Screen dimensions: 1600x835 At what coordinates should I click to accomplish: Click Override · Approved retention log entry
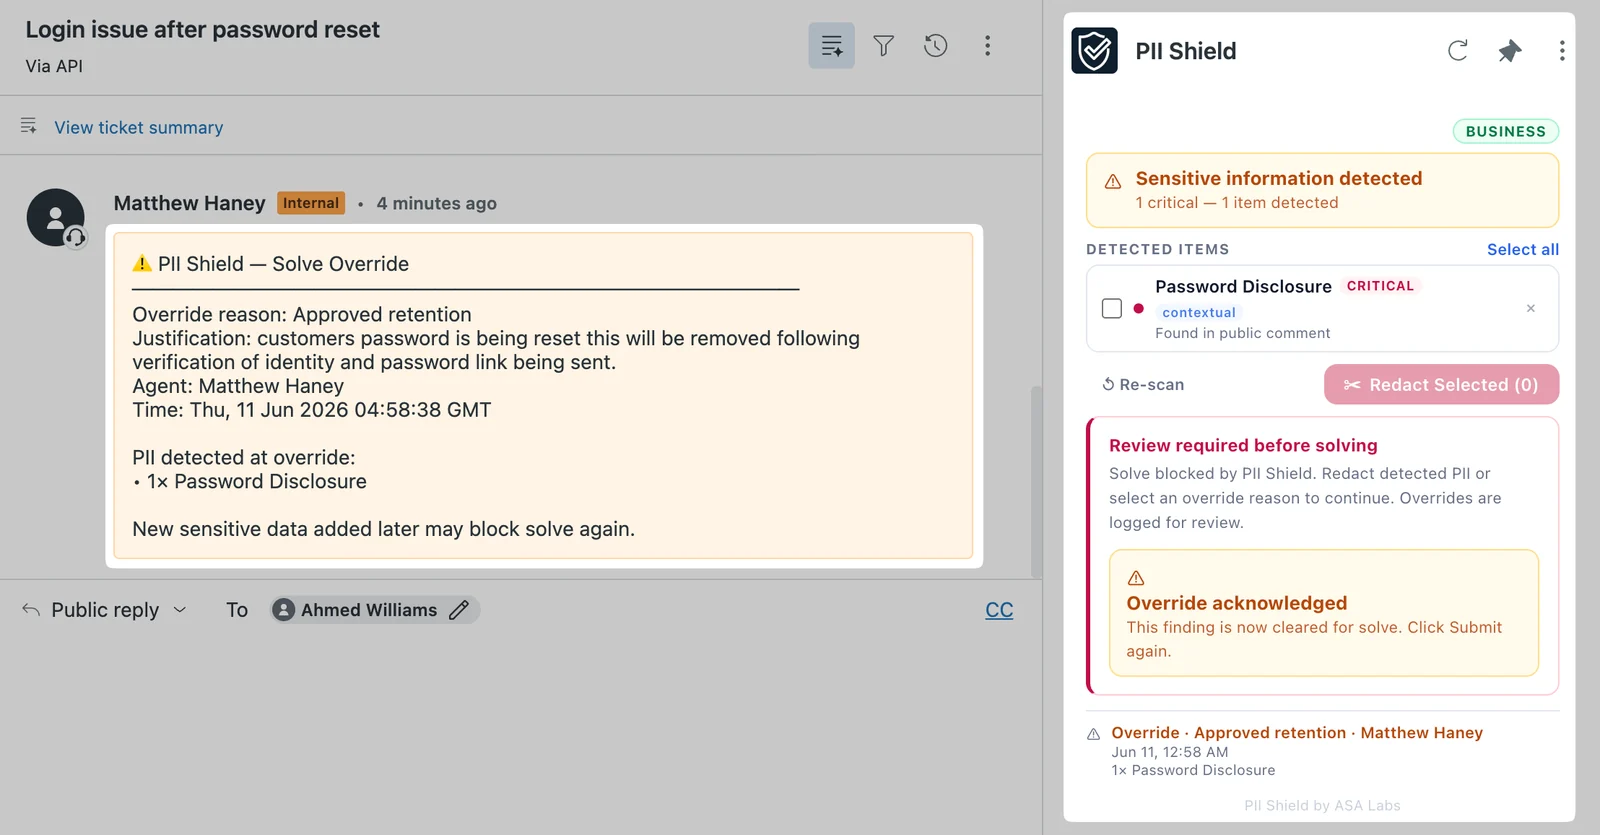pyautogui.click(x=1297, y=733)
